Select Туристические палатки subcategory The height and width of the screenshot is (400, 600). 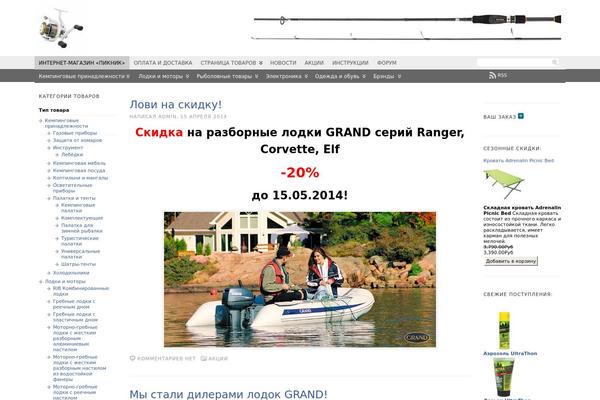point(80,241)
